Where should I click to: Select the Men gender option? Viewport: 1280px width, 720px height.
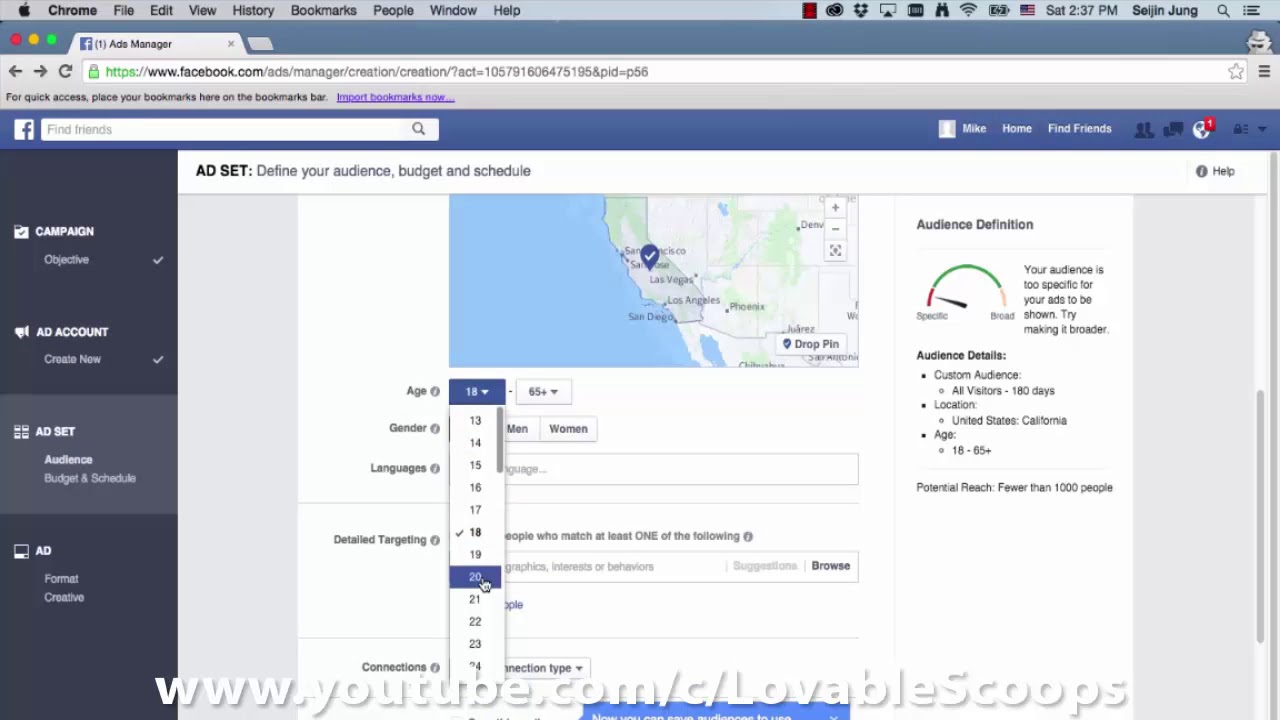point(517,429)
